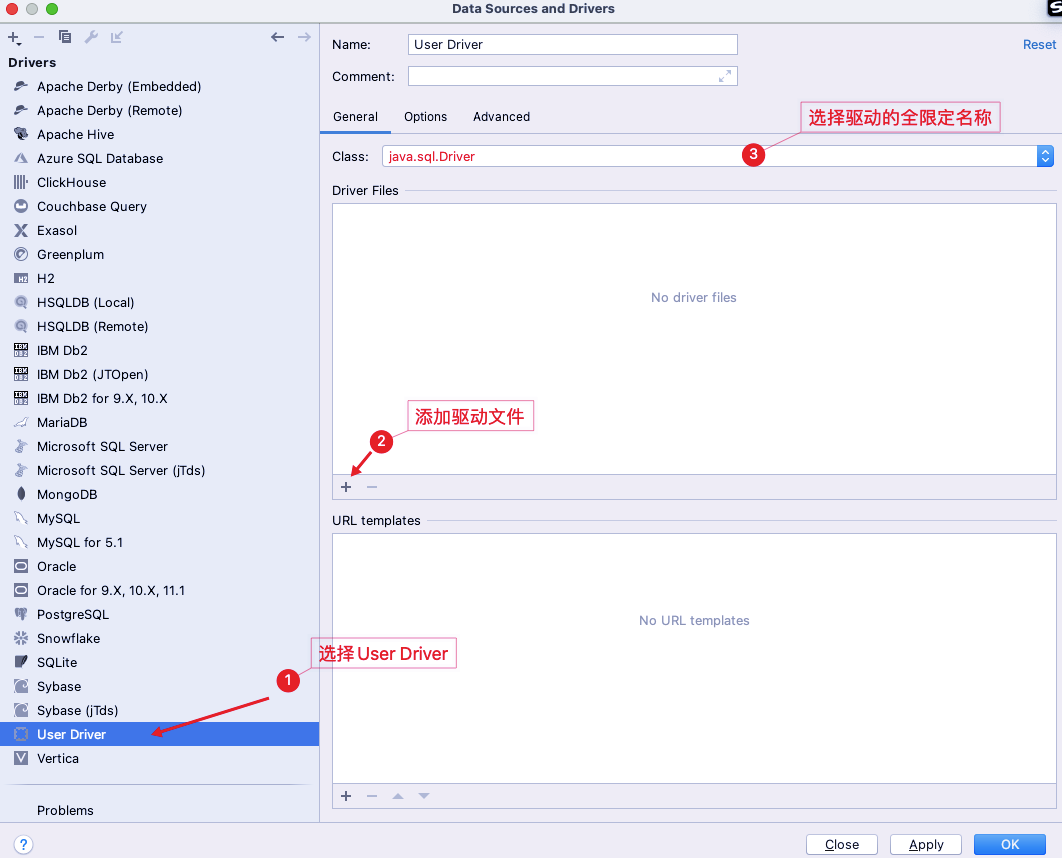The width and height of the screenshot is (1062, 858).
Task: Switch to the Options tab
Action: (x=425, y=116)
